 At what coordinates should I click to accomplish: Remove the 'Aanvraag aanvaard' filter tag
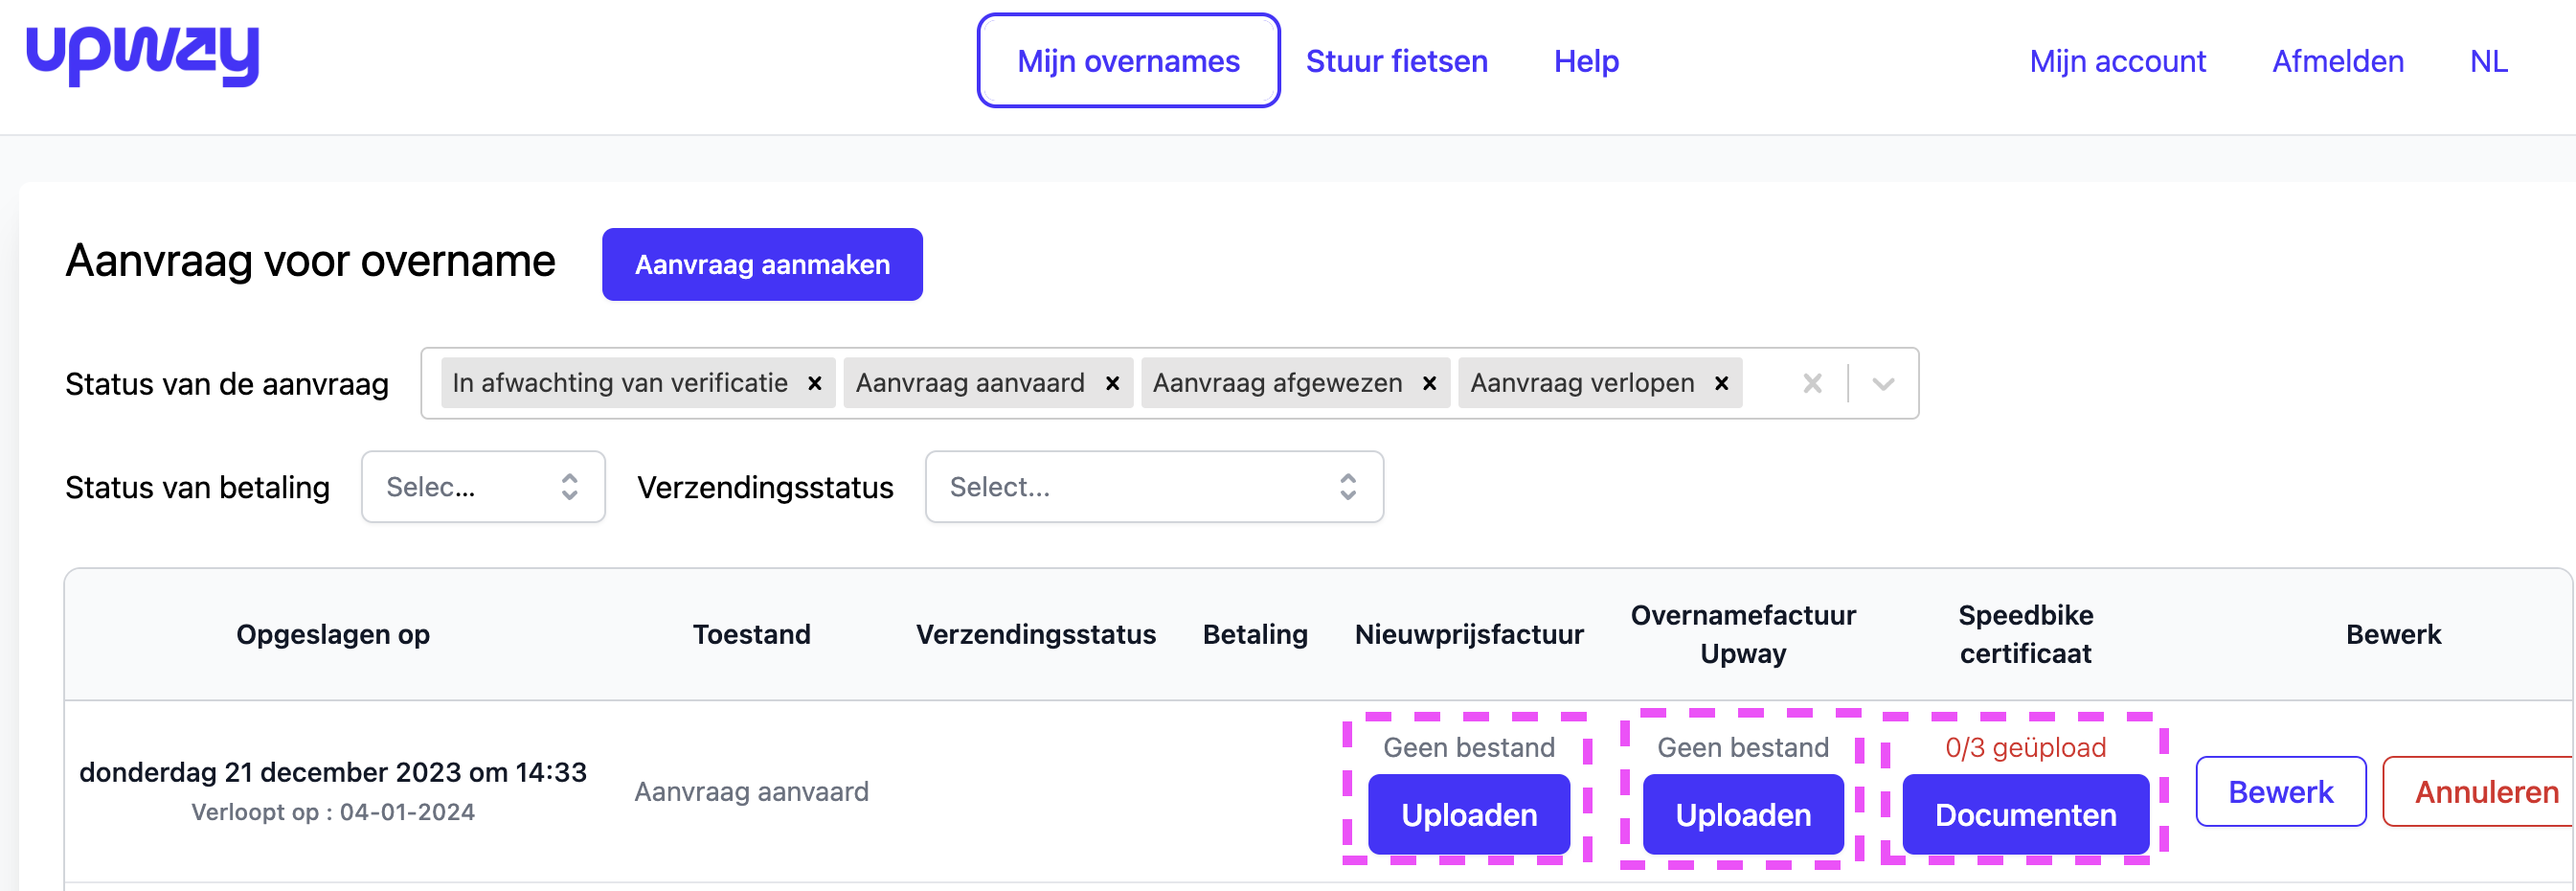(x=1112, y=384)
